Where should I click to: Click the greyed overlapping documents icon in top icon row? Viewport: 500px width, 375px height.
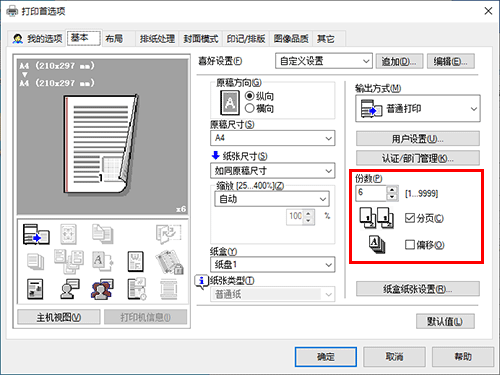pos(102,233)
